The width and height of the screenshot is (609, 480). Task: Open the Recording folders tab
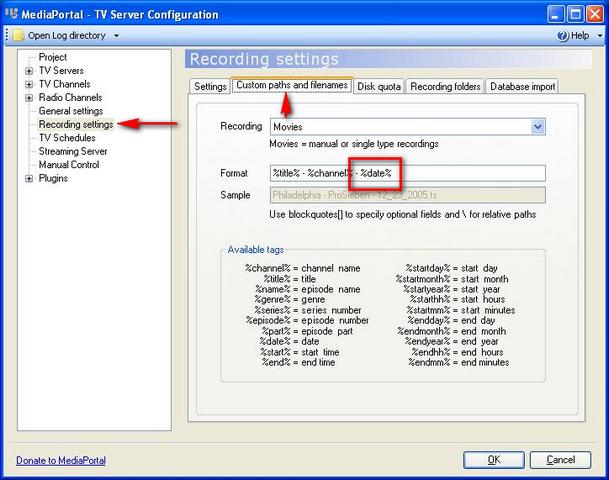pyautogui.click(x=445, y=87)
